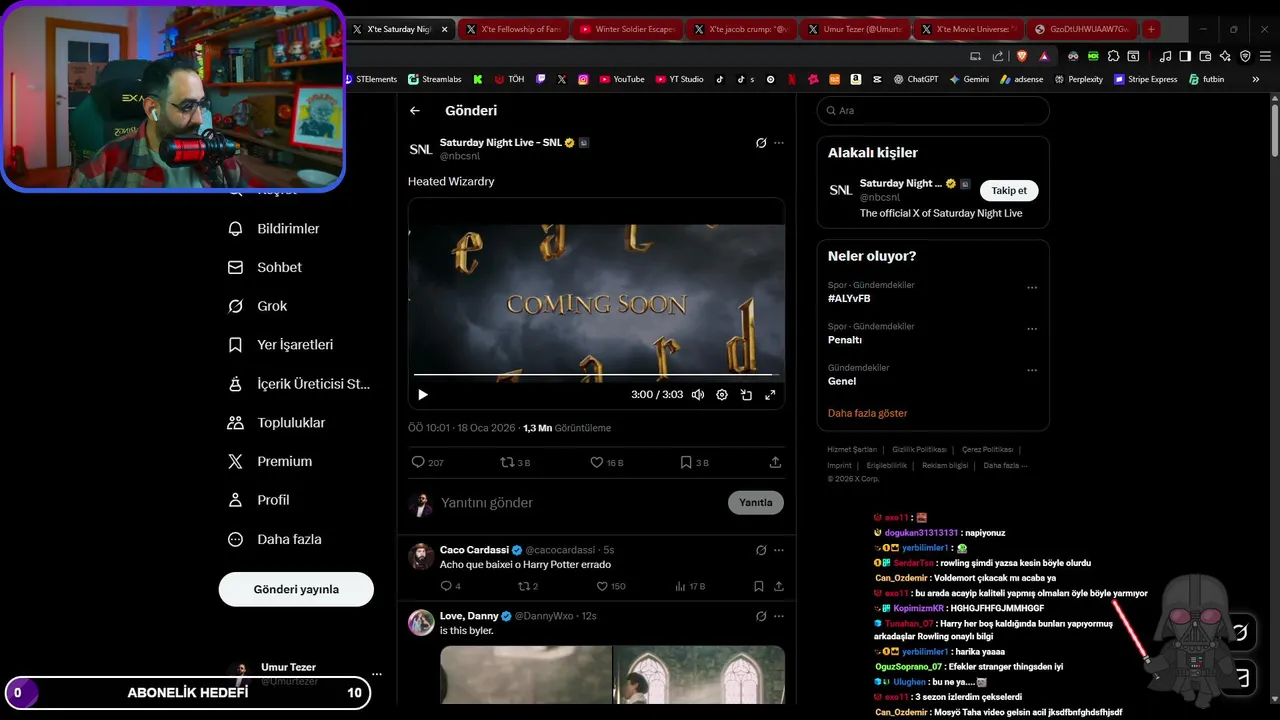Screen dimensions: 1280x720
Task: Open Topluluklar in the sidebar
Action: pyautogui.click(x=277, y=423)
